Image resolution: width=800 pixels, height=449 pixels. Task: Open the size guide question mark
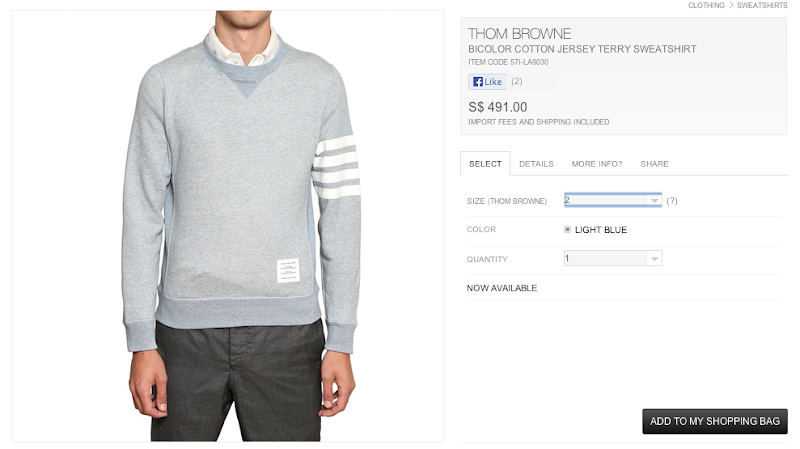coord(672,201)
